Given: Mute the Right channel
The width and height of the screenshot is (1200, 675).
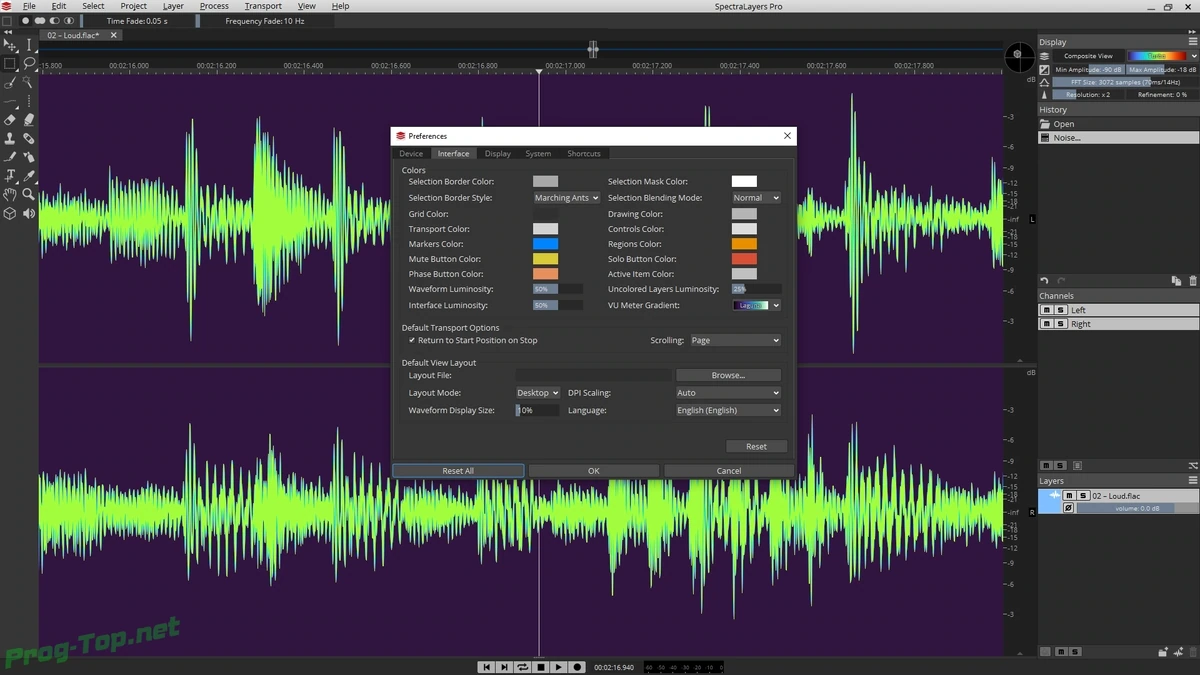Looking at the screenshot, I should 1047,324.
